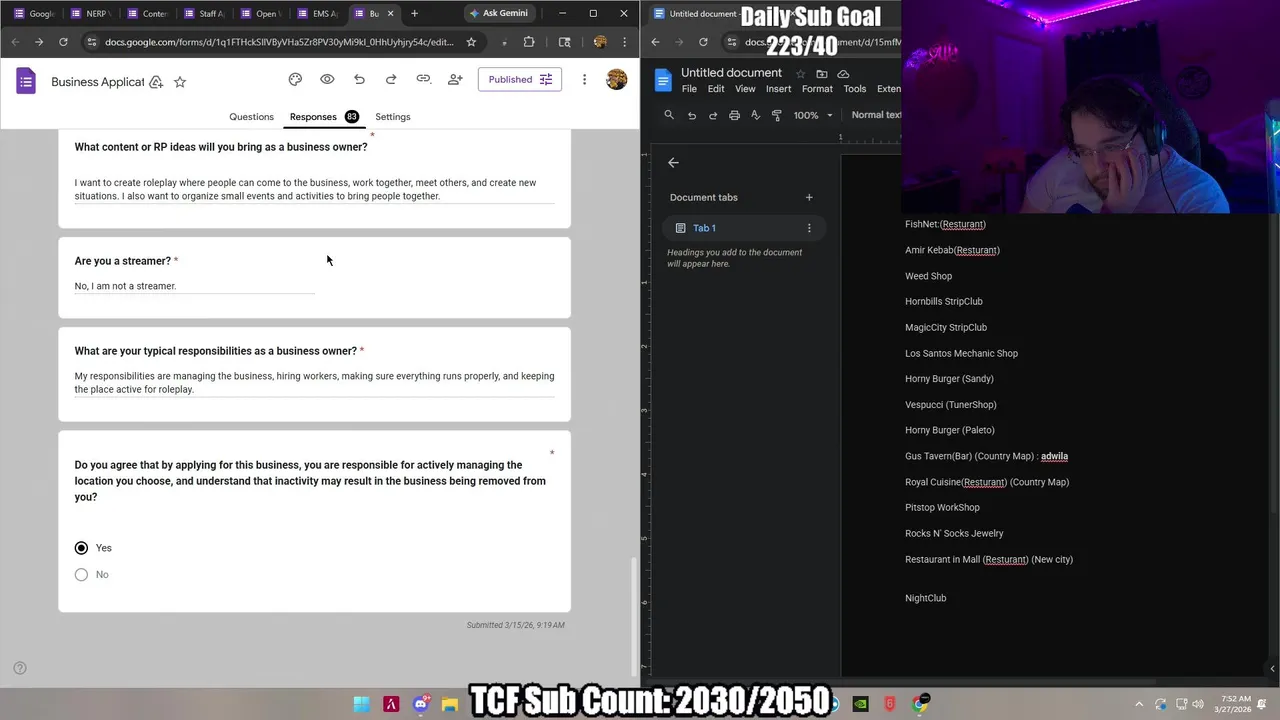The height and width of the screenshot is (720, 1280).
Task: Reload the Google Forms page
Action: [63, 42]
